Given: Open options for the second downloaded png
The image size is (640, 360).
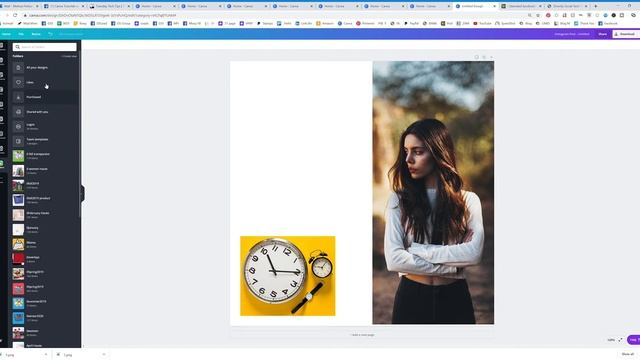Looking at the screenshot, I should click(104, 355).
